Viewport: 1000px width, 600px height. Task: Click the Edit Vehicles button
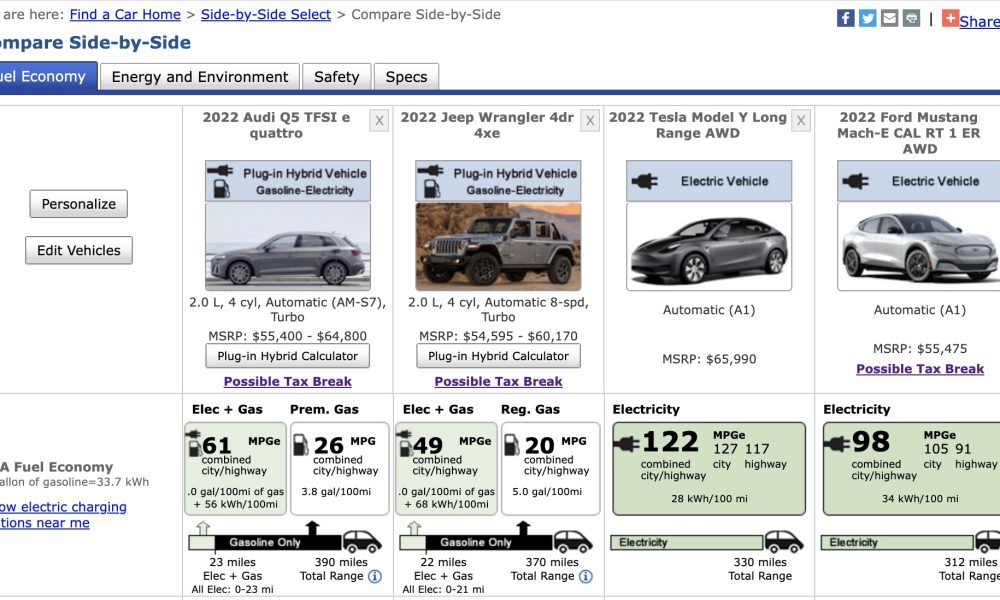79,251
